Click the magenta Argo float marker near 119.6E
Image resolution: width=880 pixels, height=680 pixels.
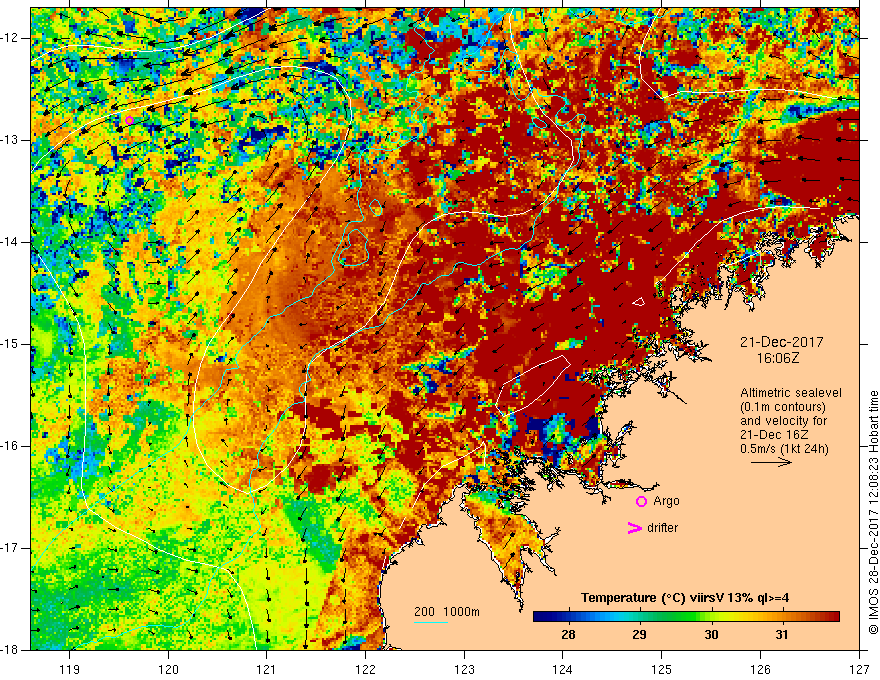[129, 120]
